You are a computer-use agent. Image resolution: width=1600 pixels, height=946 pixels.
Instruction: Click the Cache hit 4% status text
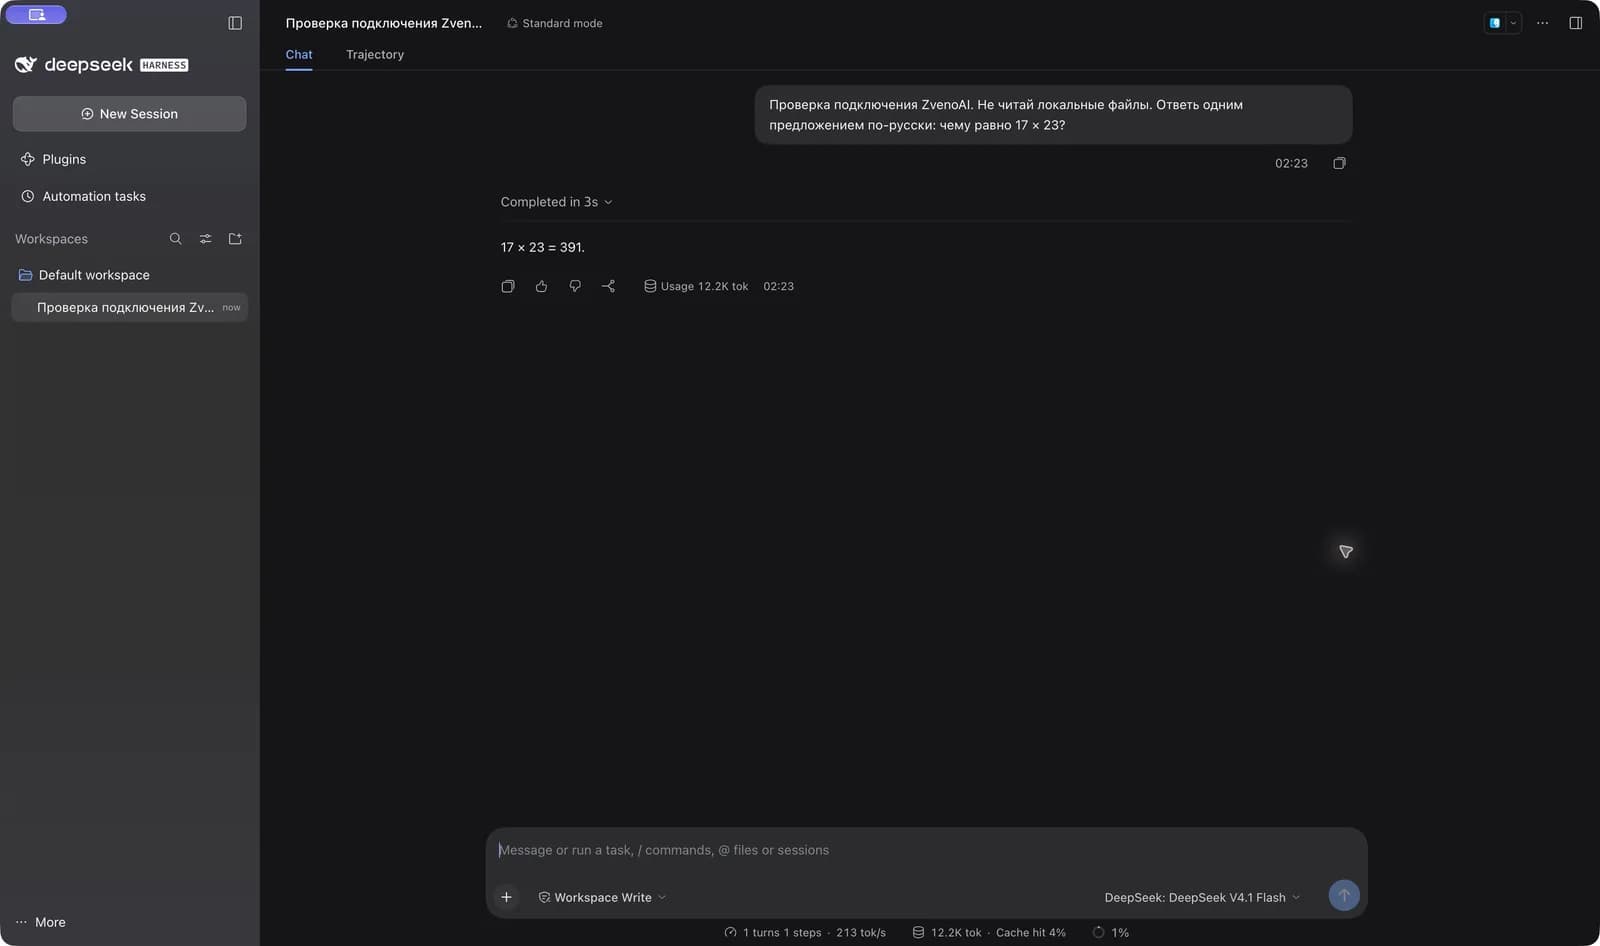[1031, 932]
